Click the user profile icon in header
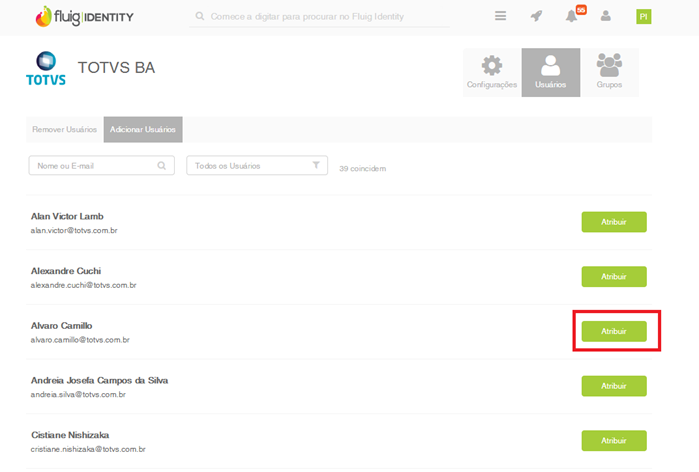The image size is (699, 472). pos(605,16)
